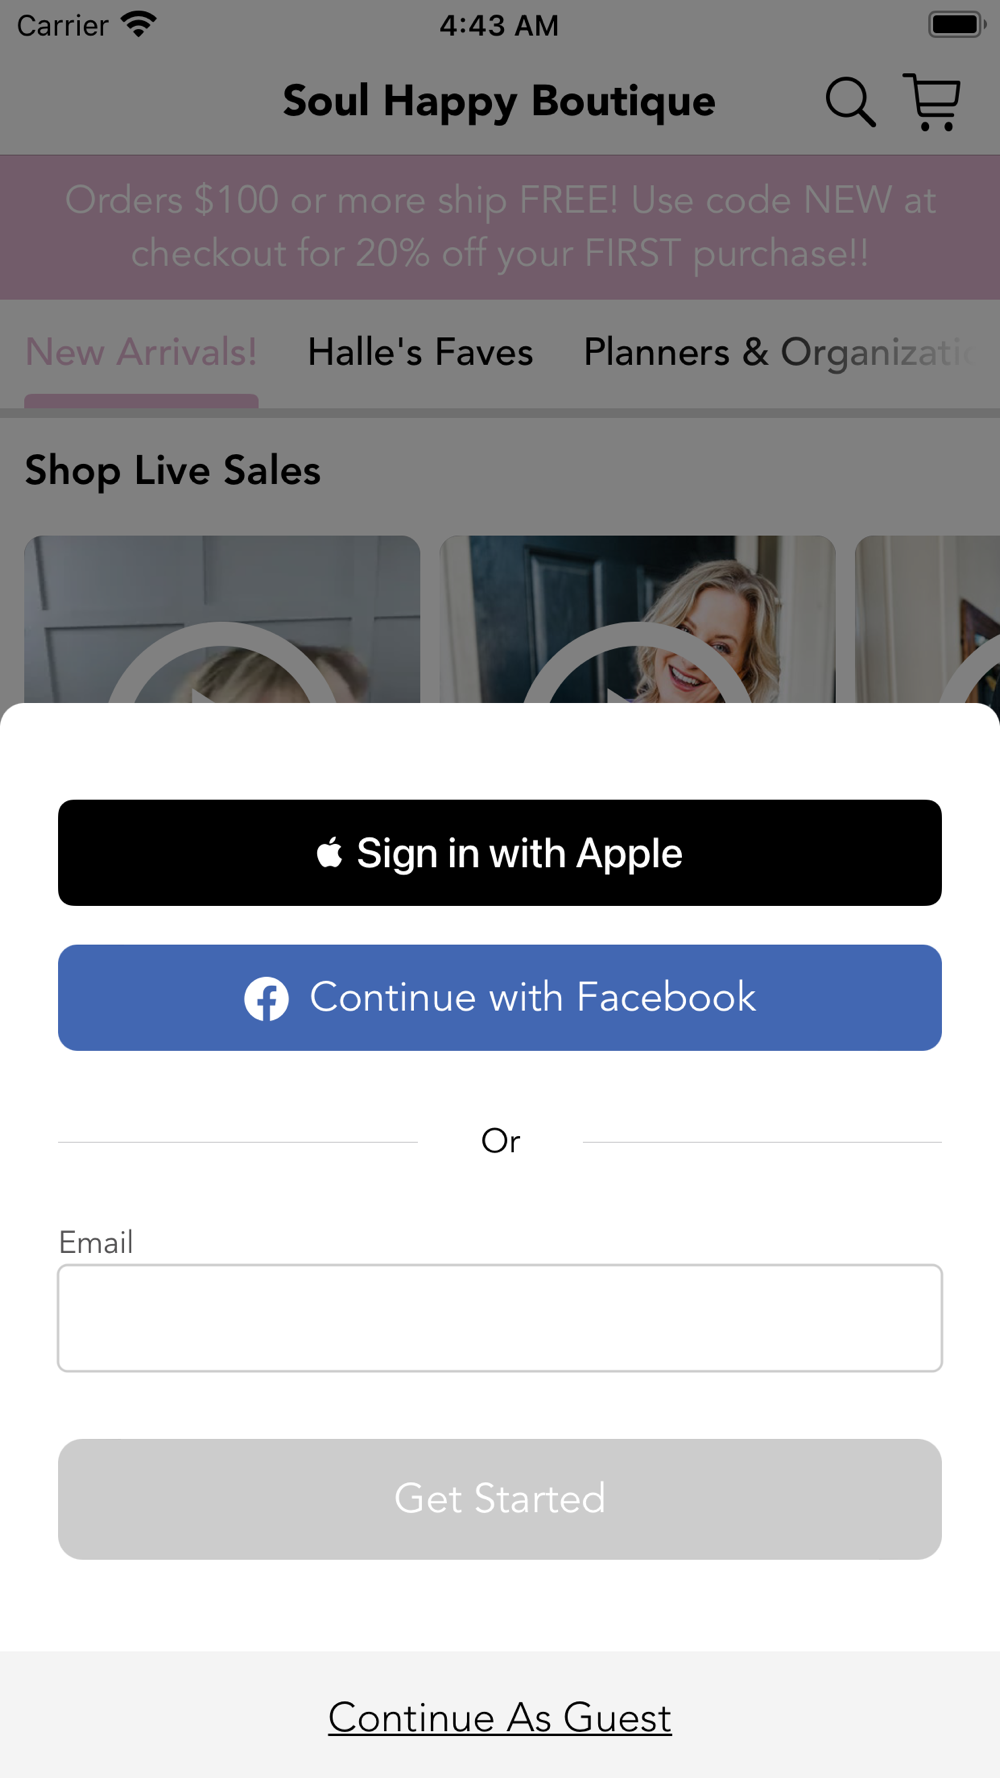Open the search magnifier icon
1000x1778 pixels.
coord(850,102)
